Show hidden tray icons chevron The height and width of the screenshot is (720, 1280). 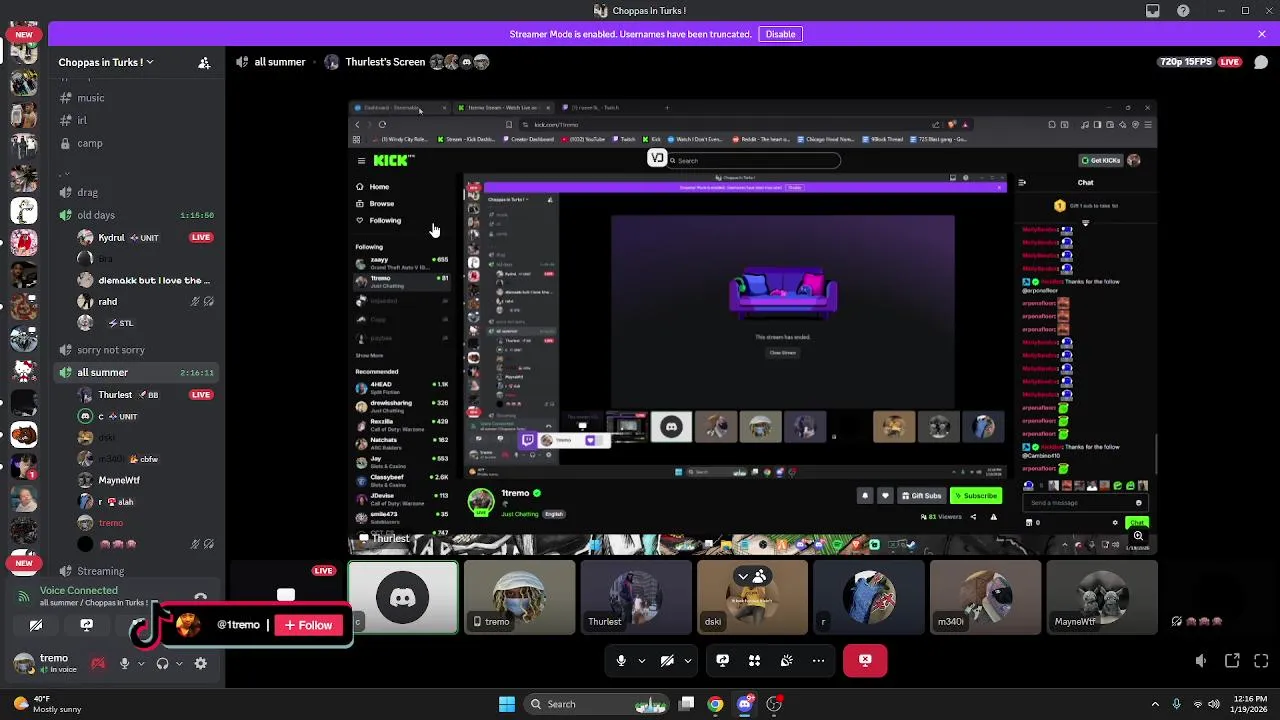[x=1155, y=704]
